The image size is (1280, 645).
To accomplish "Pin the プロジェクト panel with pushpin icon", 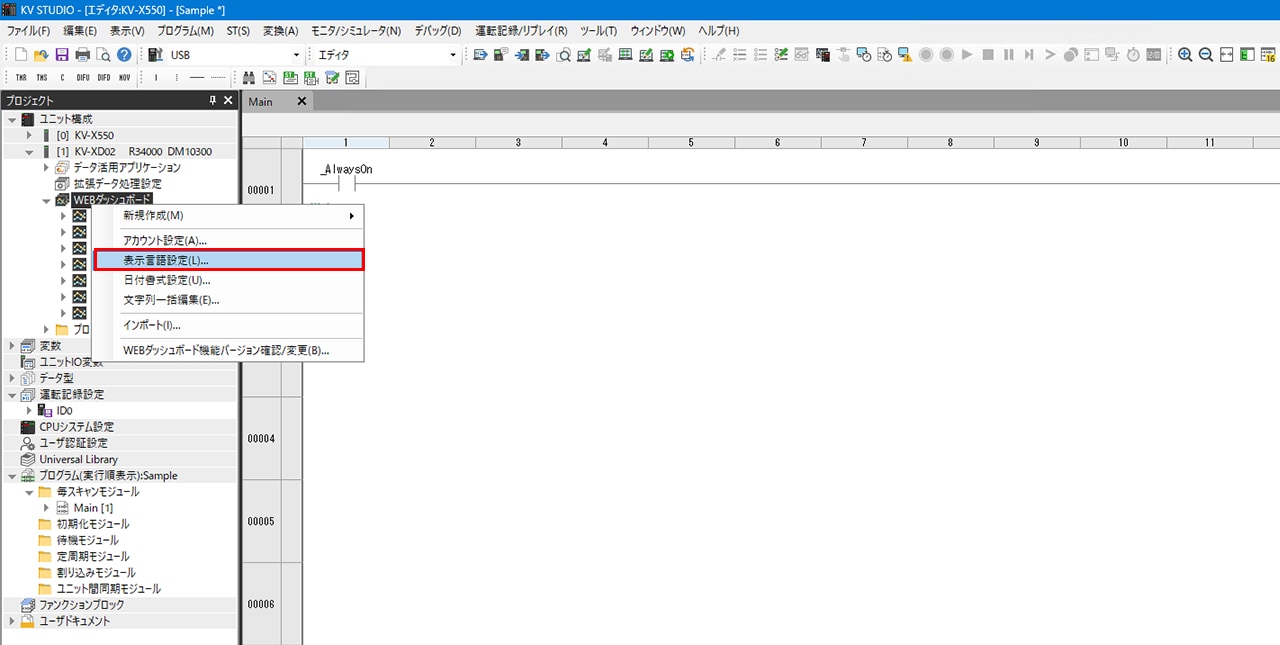I will coord(212,101).
